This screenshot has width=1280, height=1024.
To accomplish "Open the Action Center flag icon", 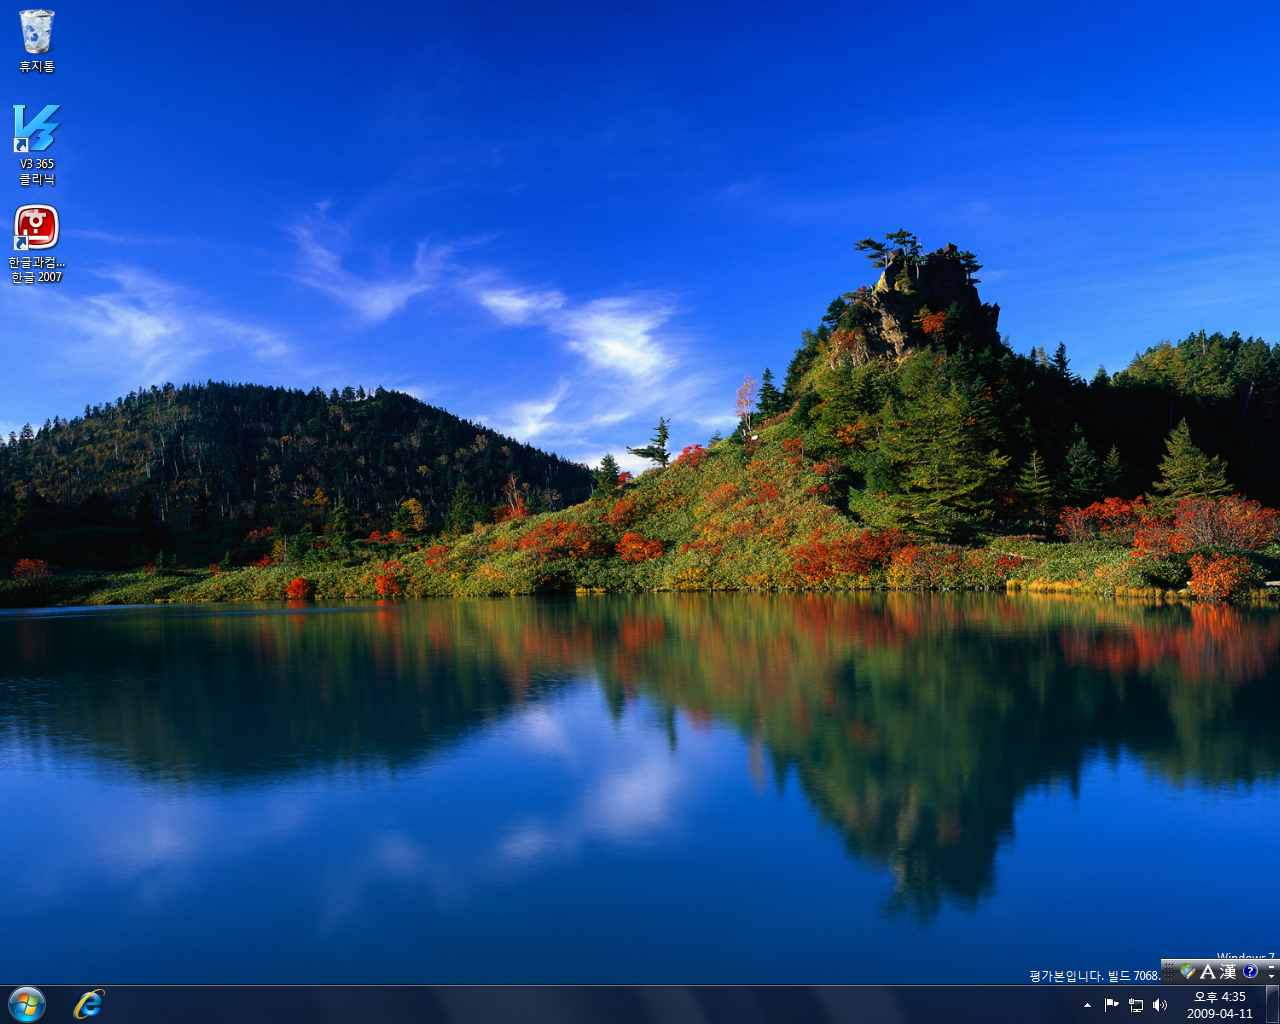I will (1111, 1005).
